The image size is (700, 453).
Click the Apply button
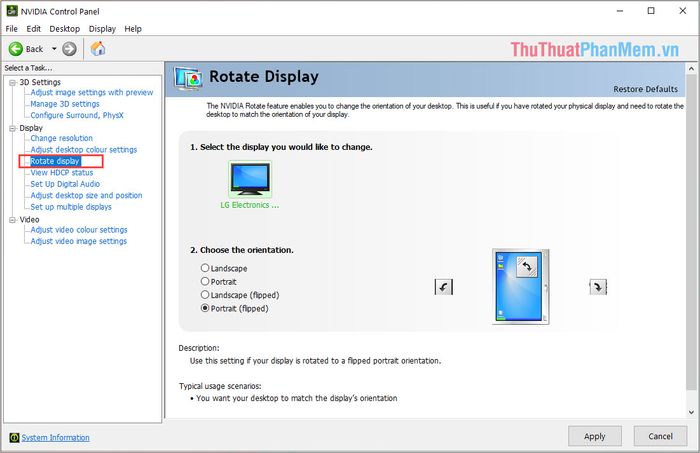coord(595,436)
